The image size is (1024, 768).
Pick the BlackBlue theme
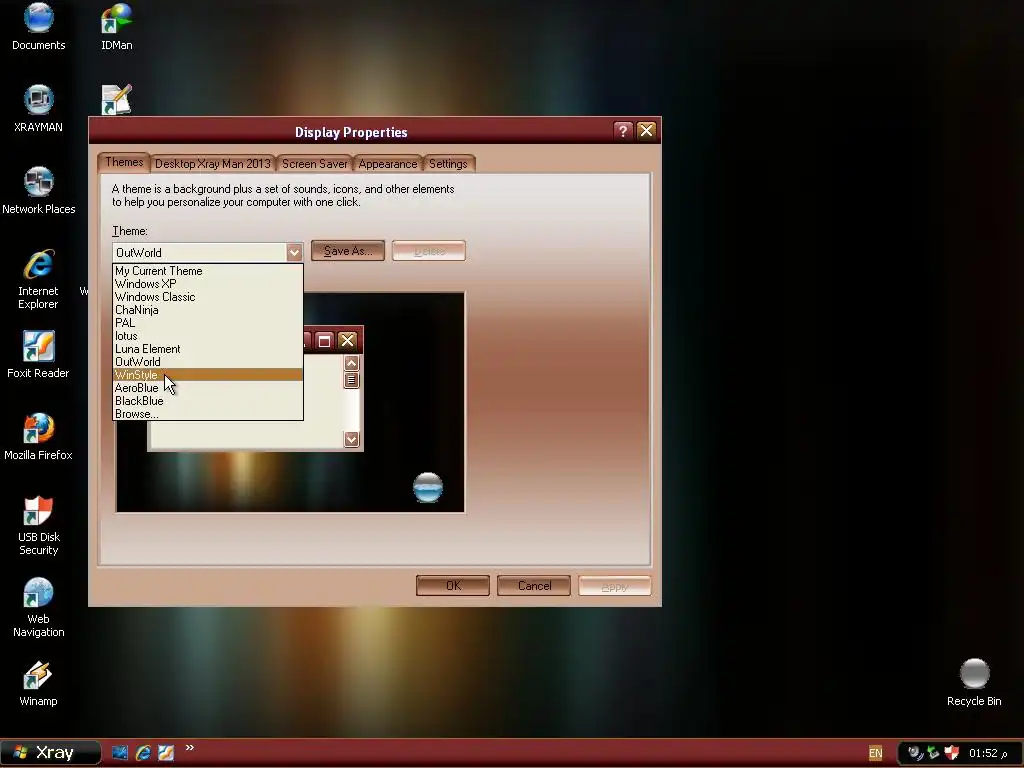point(208,401)
